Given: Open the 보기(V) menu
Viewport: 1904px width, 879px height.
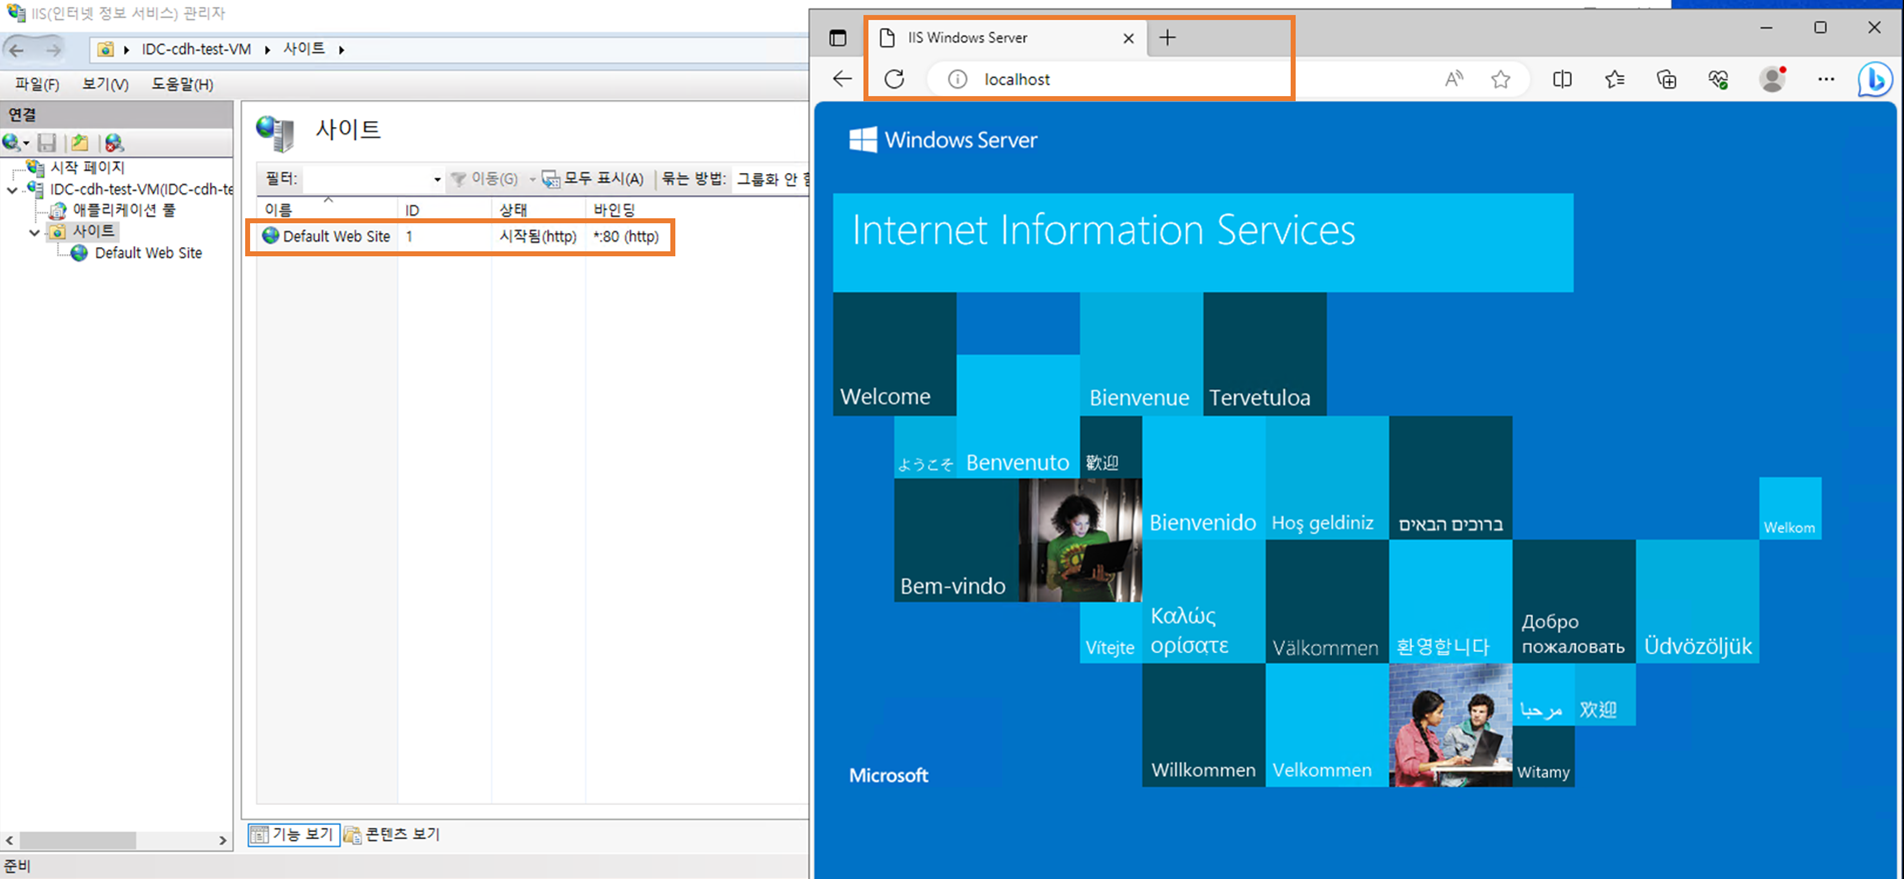Looking at the screenshot, I should point(105,84).
